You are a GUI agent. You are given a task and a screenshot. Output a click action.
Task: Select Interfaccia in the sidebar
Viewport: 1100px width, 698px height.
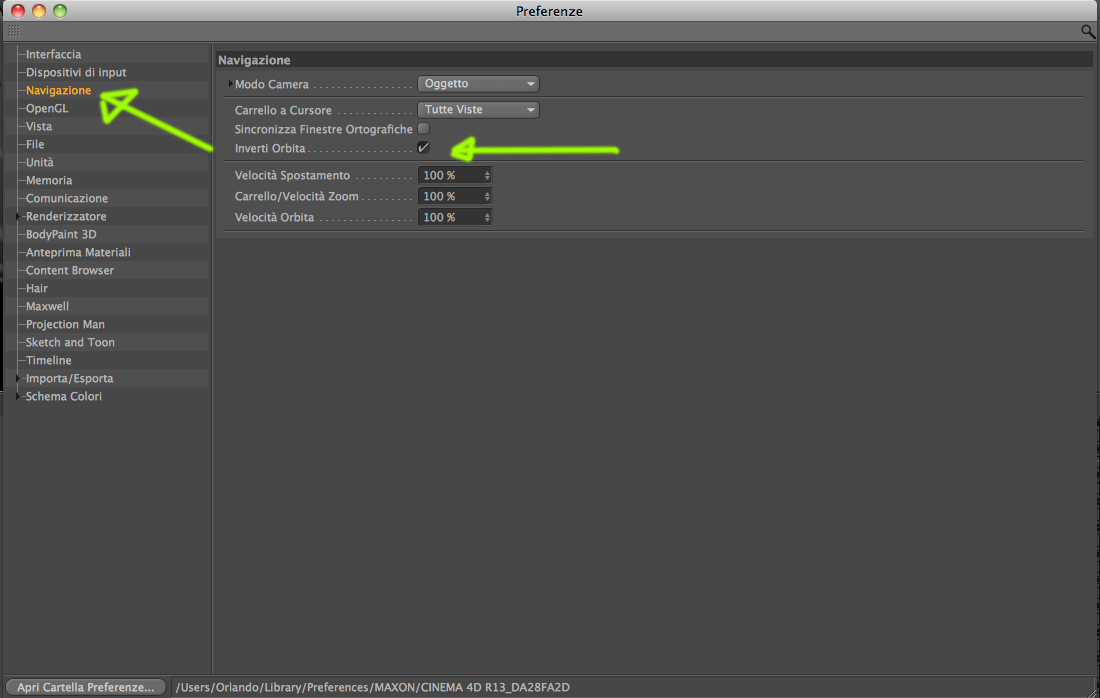(x=53, y=54)
